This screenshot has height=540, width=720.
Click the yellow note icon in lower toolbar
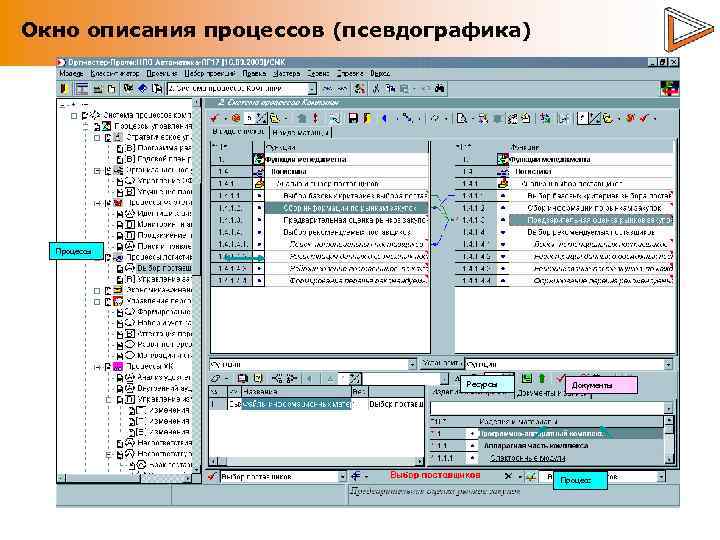click(x=259, y=378)
